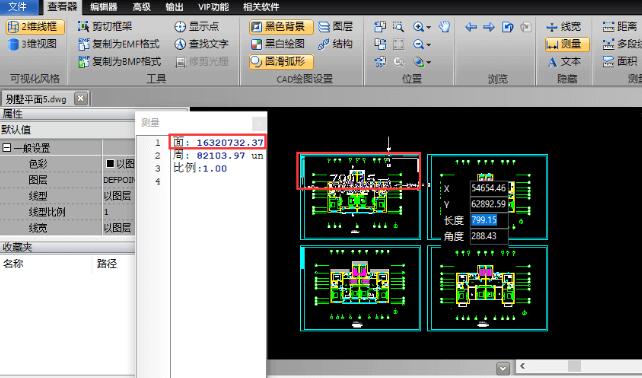Collapse the 一般设置 general settings group

click(7, 147)
